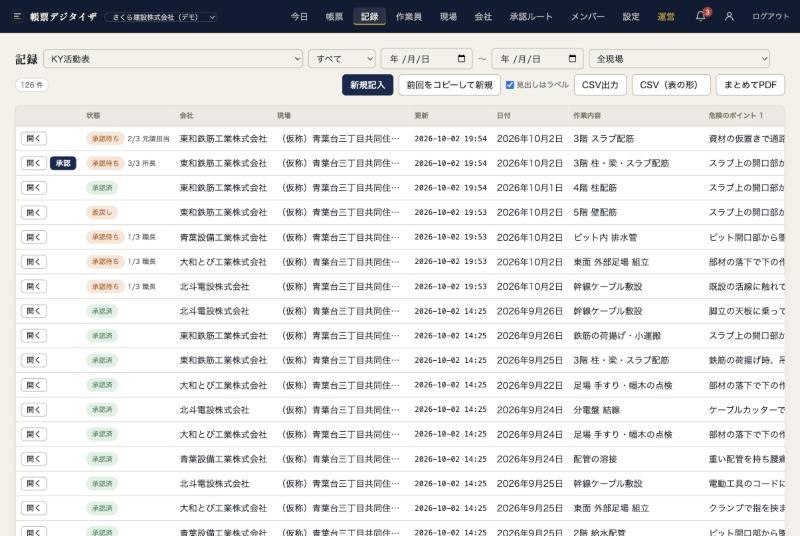Screen dimensions: 800x536
Task: Click 北斗電設株式会社 in the 分電盤 結線 row
Action: coord(214,410)
